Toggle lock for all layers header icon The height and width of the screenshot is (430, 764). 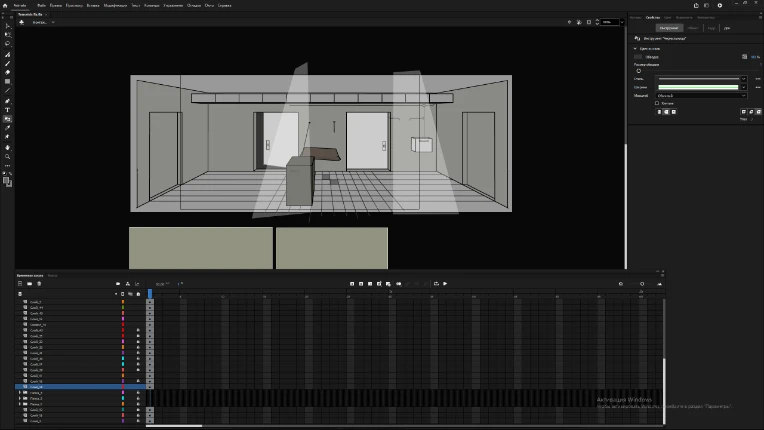tap(138, 294)
